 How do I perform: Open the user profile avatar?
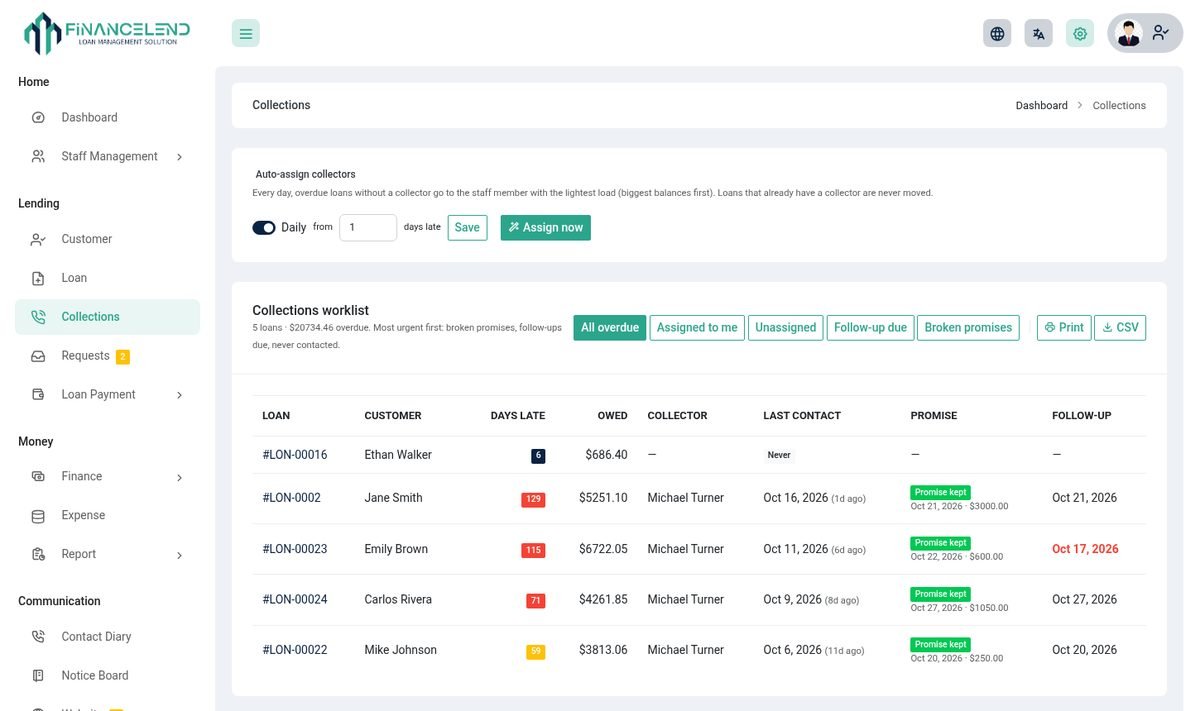click(x=1129, y=33)
